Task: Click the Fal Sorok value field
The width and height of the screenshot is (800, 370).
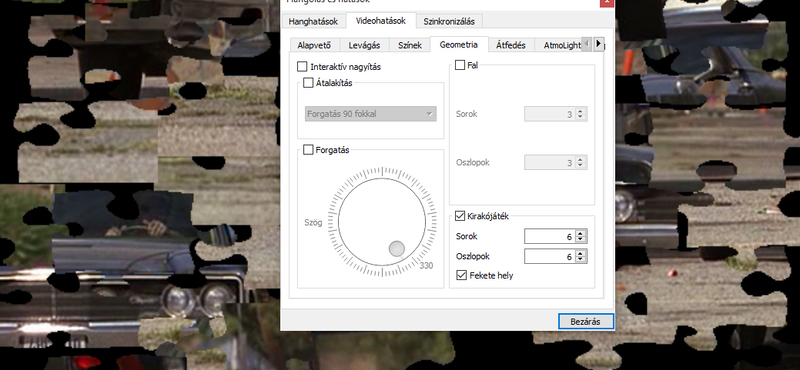Action: [549, 114]
